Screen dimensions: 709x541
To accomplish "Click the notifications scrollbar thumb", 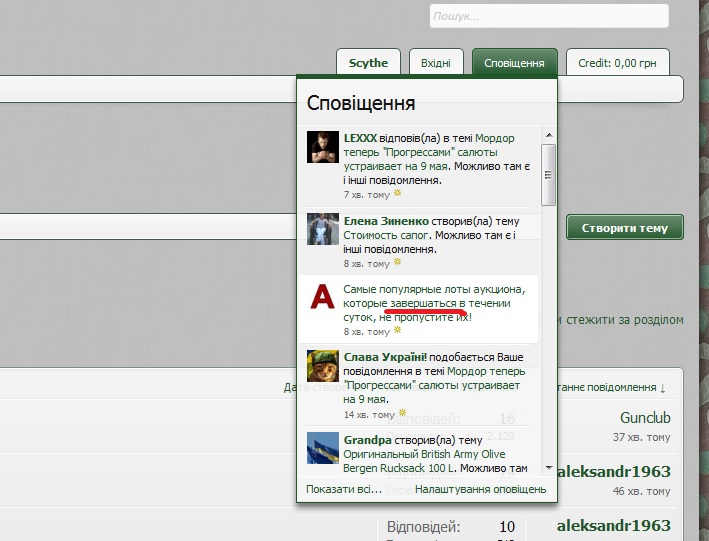I will (548, 175).
